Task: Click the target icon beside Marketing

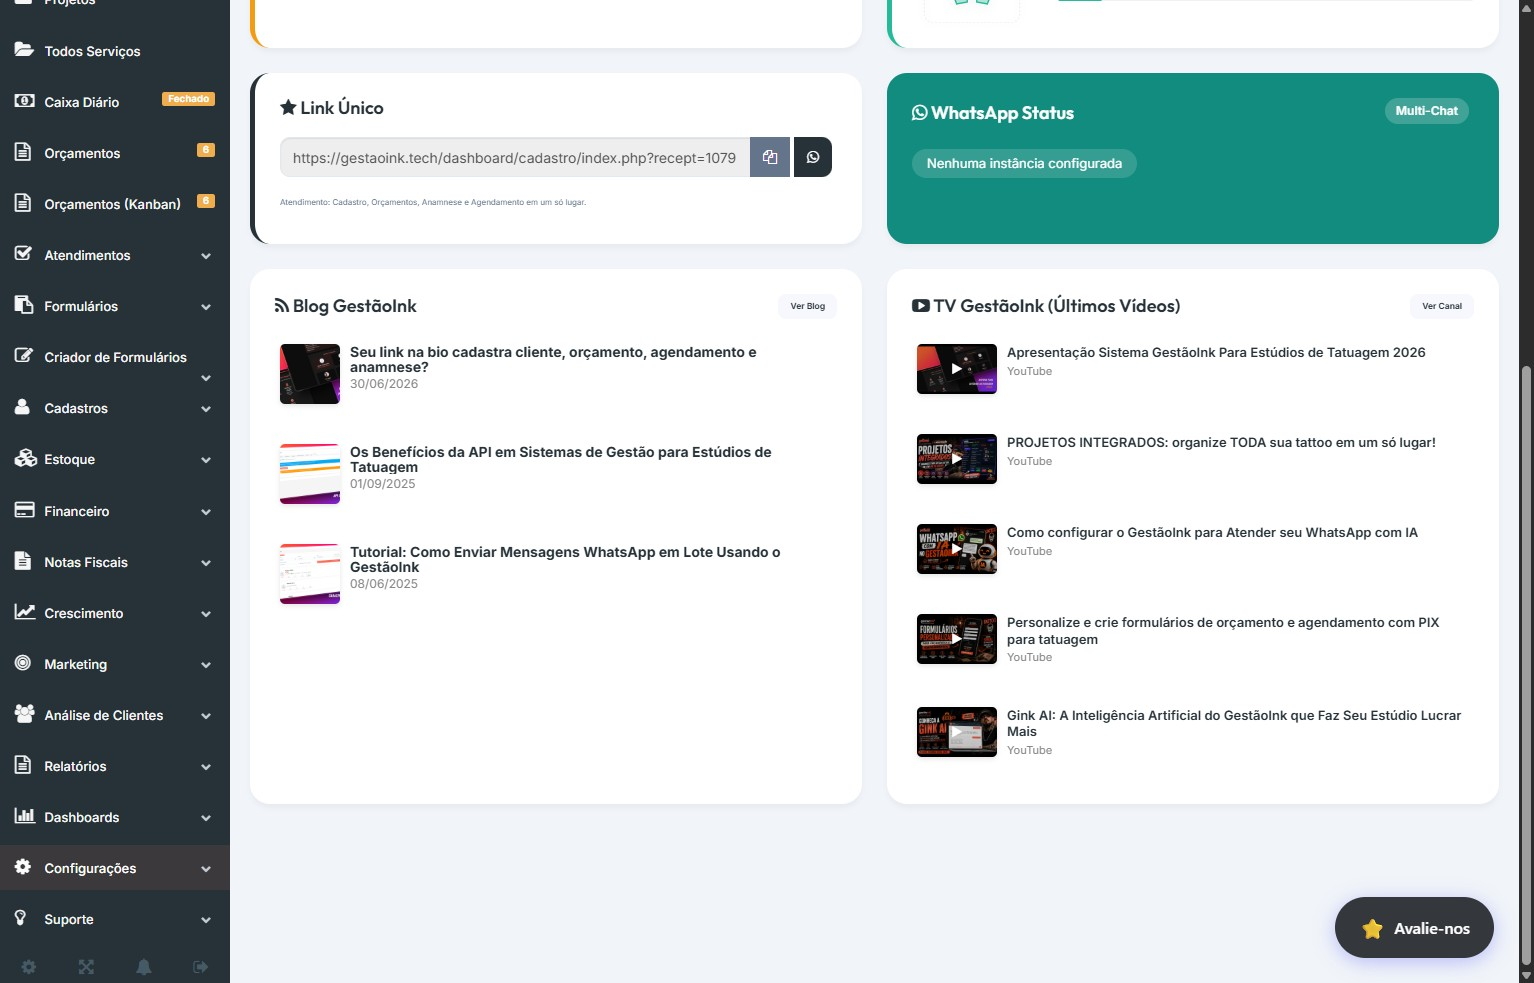Action: click(x=23, y=663)
